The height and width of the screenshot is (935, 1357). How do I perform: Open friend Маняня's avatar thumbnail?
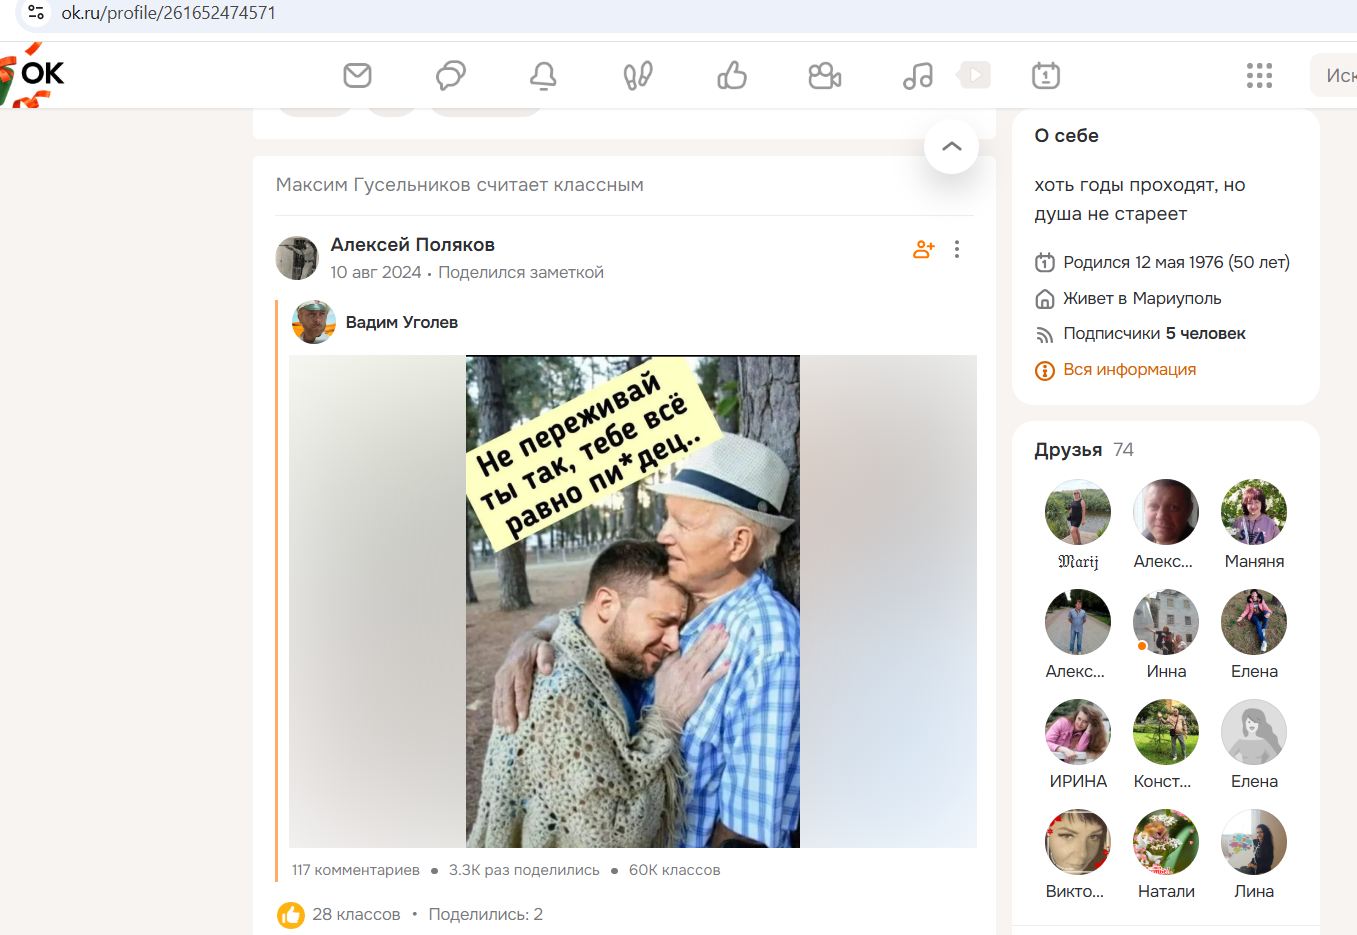1253,512
